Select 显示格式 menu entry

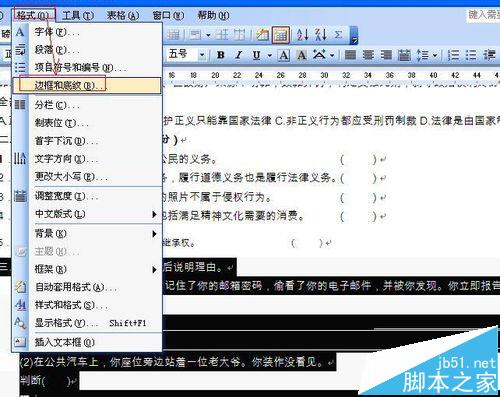point(87,323)
